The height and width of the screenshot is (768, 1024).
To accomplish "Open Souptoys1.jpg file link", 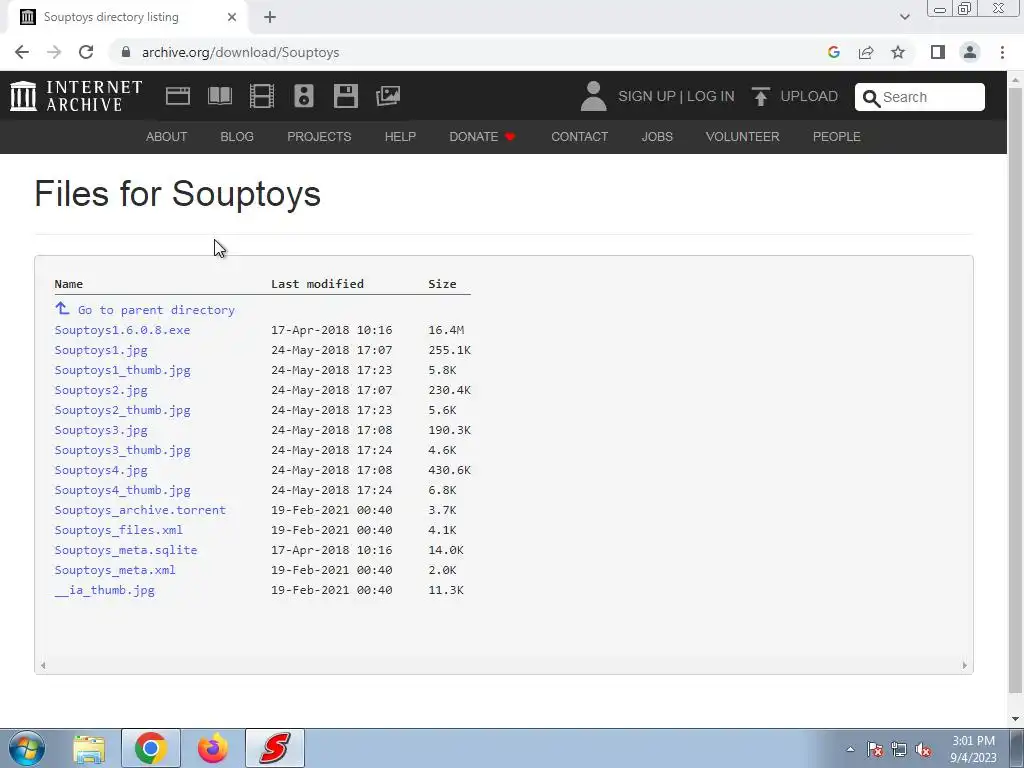I will (x=101, y=350).
